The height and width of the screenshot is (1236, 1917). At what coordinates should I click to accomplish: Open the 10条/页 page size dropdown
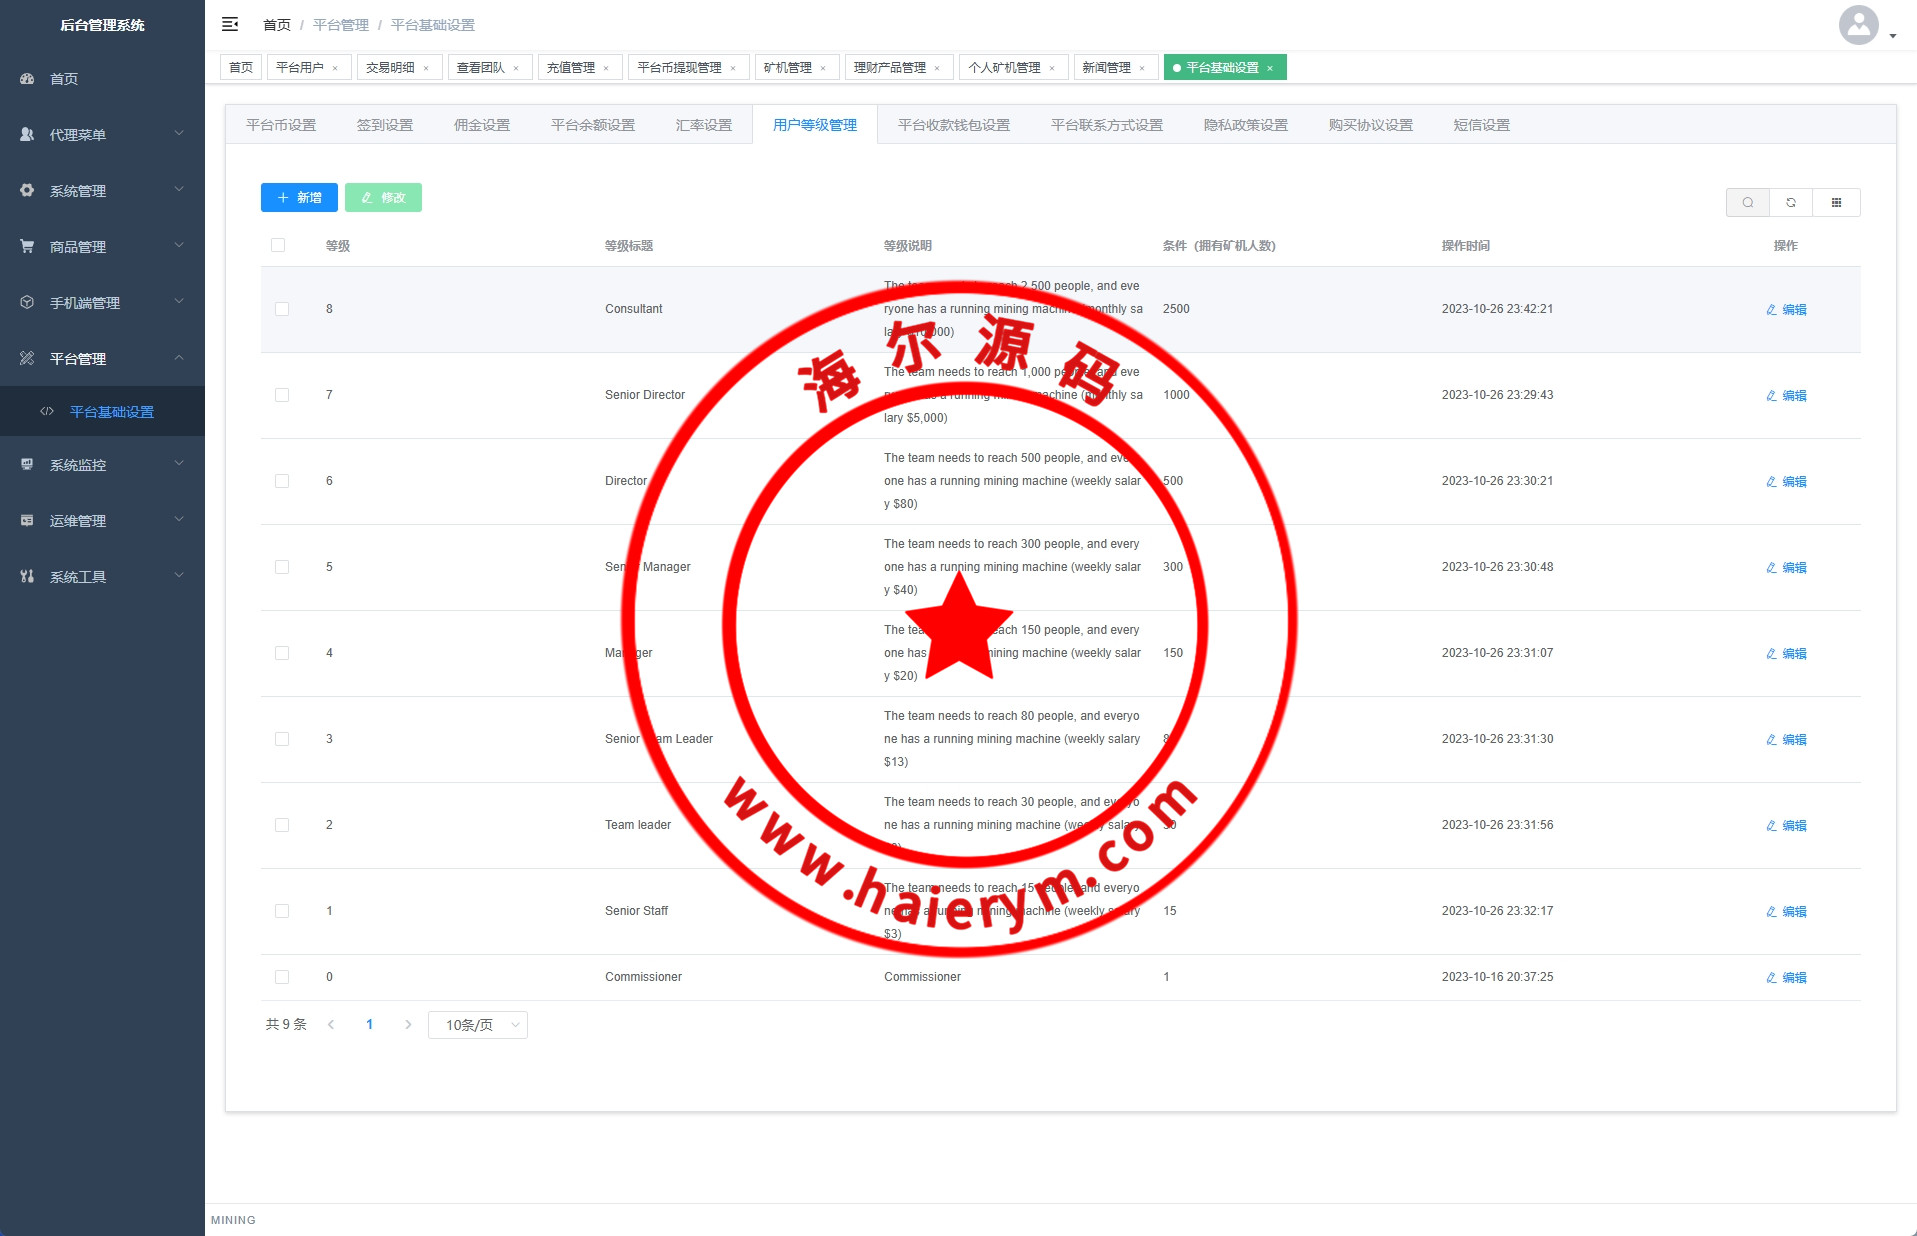point(478,1024)
